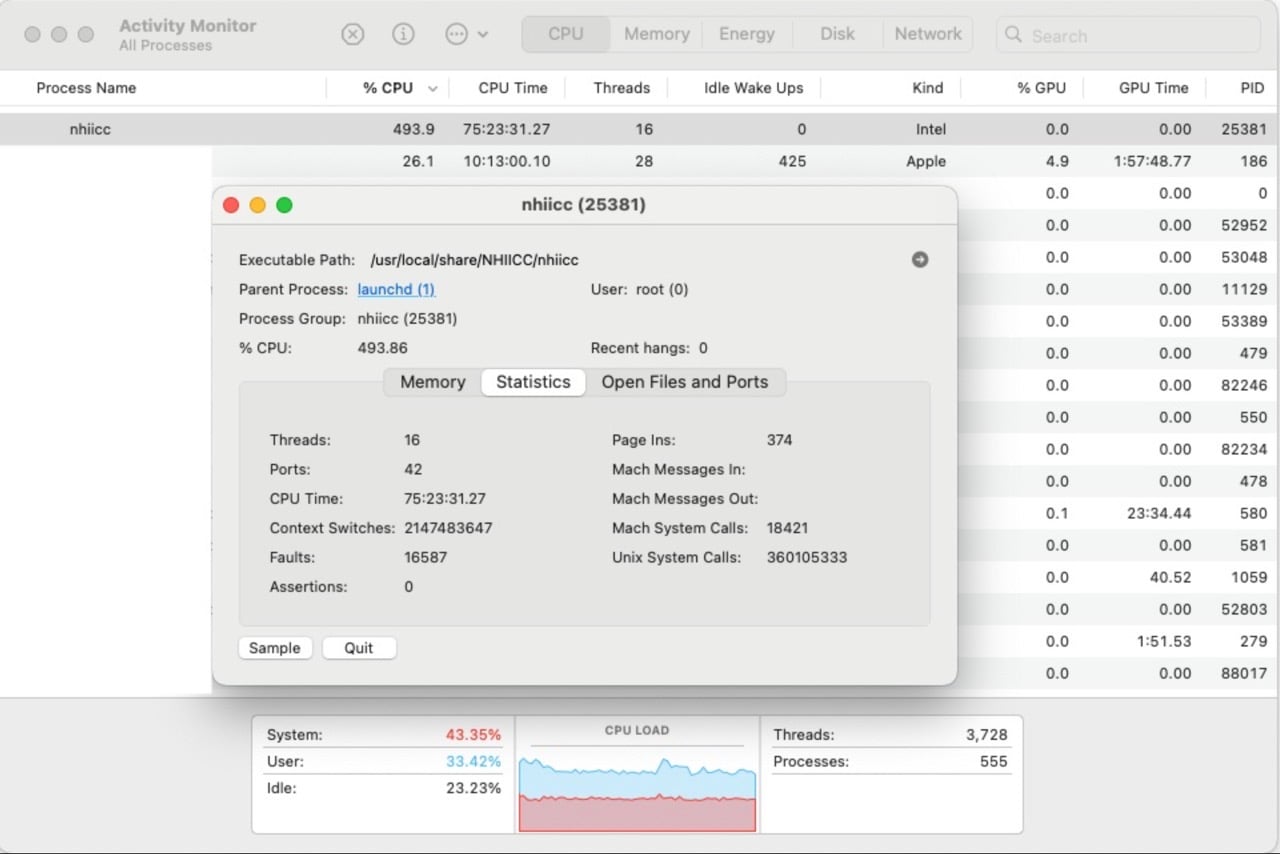Reveal executable path with the arrow icon
Viewport: 1280px width, 854px height.
(x=920, y=260)
